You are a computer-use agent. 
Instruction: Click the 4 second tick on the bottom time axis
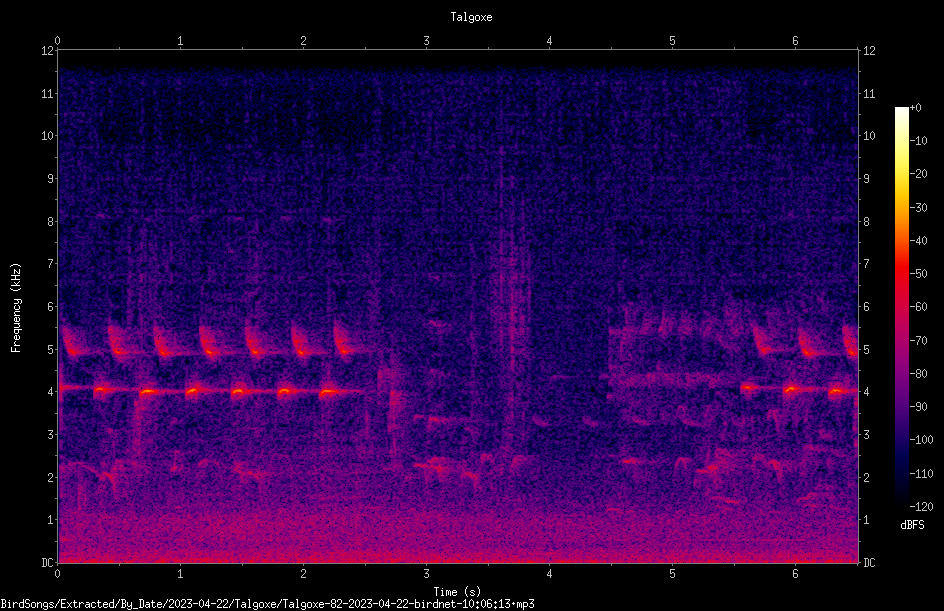550,574
